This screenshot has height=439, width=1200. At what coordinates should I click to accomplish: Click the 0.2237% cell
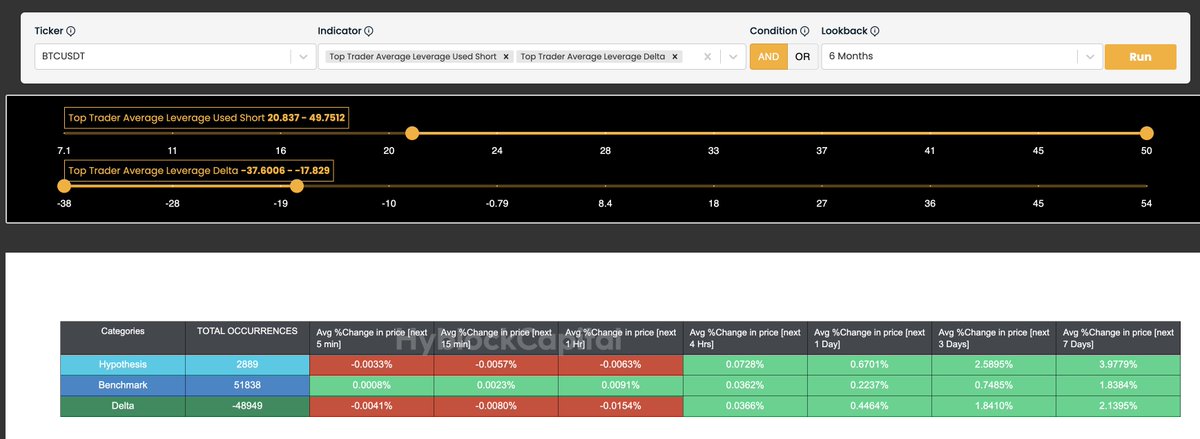point(869,384)
